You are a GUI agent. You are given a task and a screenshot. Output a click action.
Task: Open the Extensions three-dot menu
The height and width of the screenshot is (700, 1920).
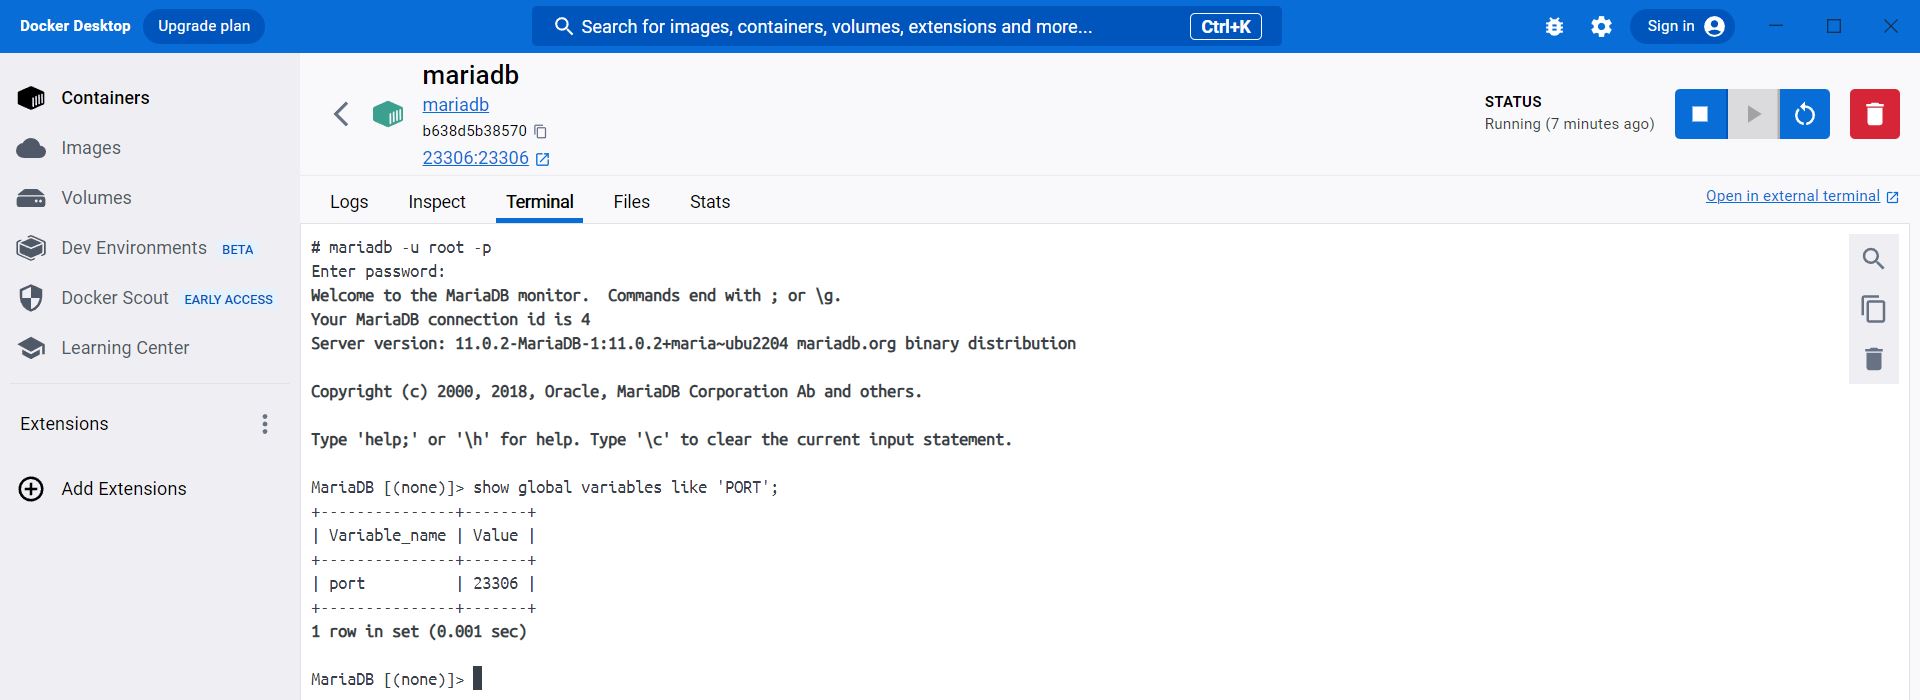point(265,424)
